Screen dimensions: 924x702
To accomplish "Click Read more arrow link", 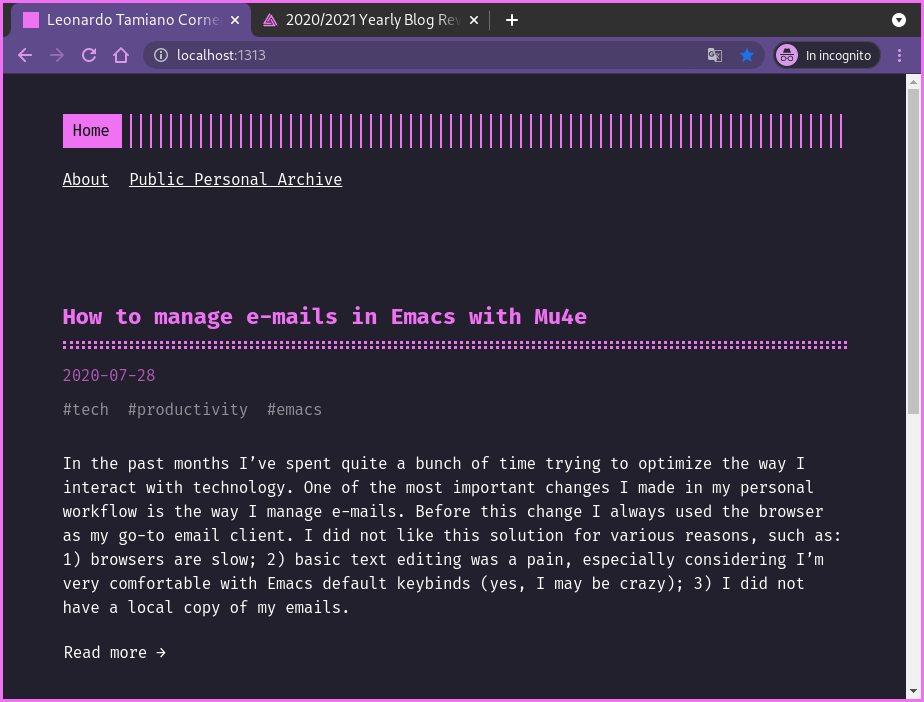I will pyautogui.click(x=115, y=652).
